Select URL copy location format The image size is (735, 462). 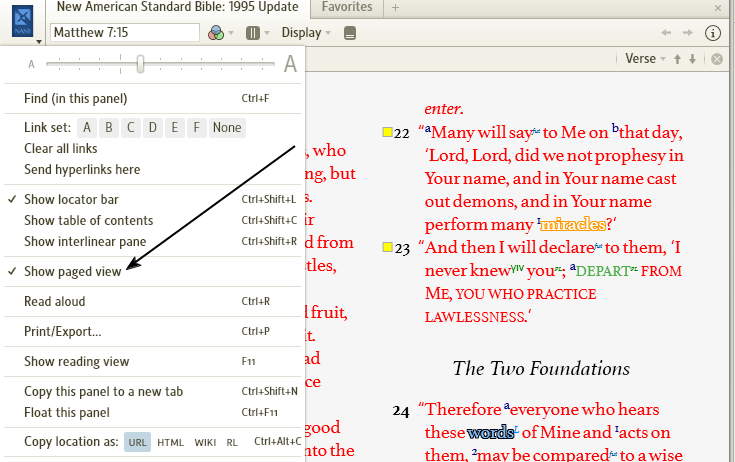coord(137,442)
